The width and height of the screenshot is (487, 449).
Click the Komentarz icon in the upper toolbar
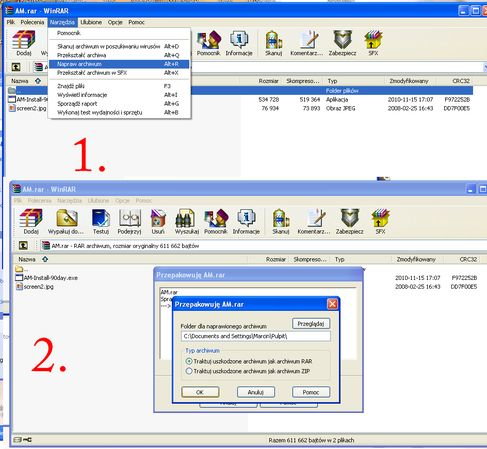[x=306, y=43]
